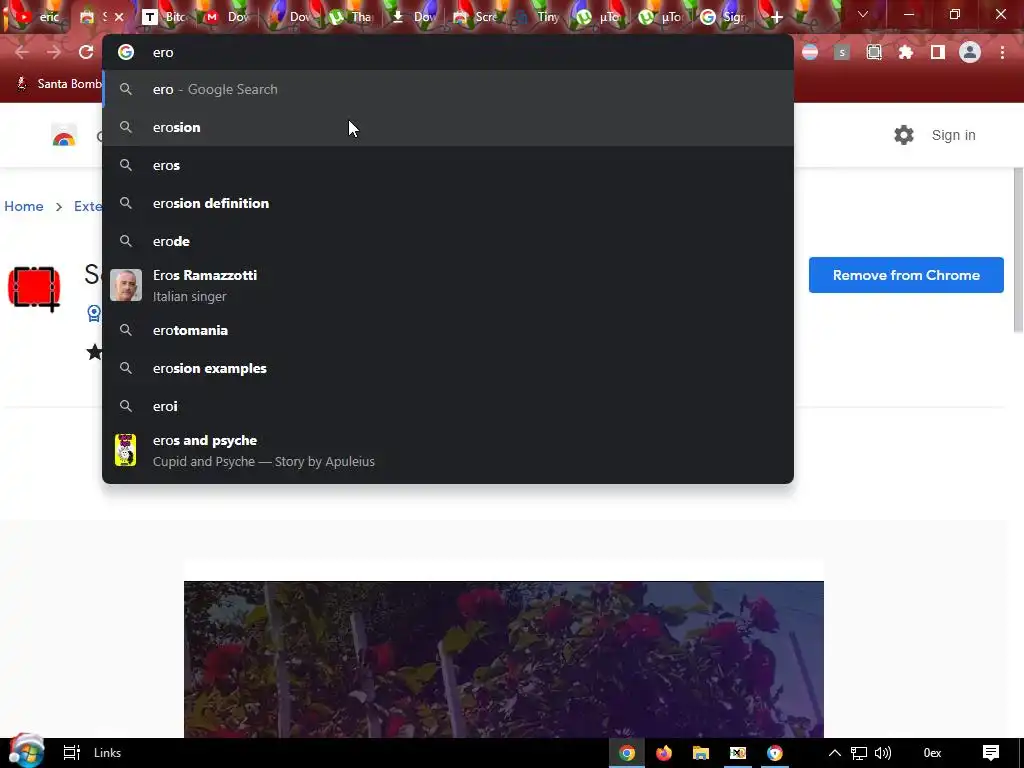The width and height of the screenshot is (1024, 768).
Task: Go to the Home breadcrumb link
Action: click(x=24, y=206)
